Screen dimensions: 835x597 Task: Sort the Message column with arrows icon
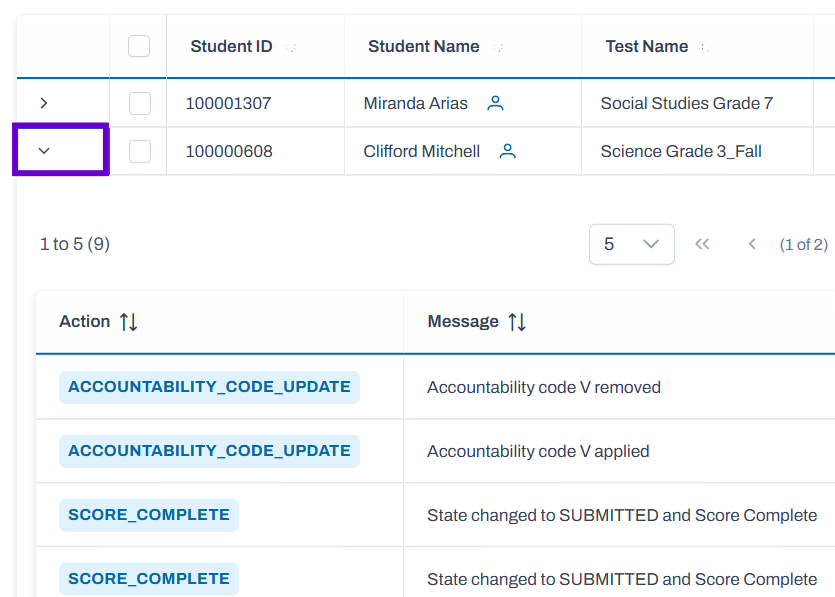click(x=517, y=322)
